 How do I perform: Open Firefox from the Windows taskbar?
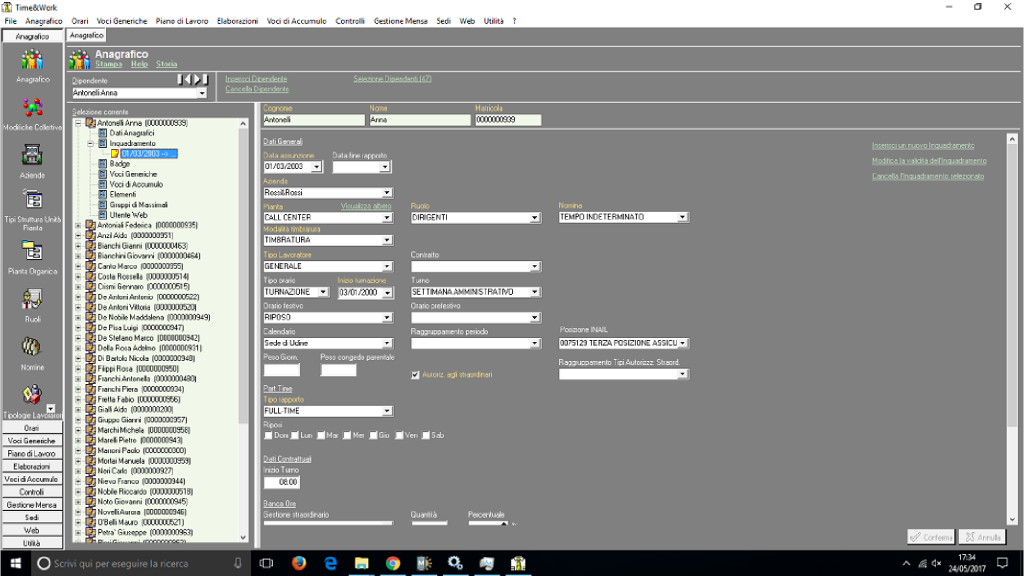click(x=298, y=564)
